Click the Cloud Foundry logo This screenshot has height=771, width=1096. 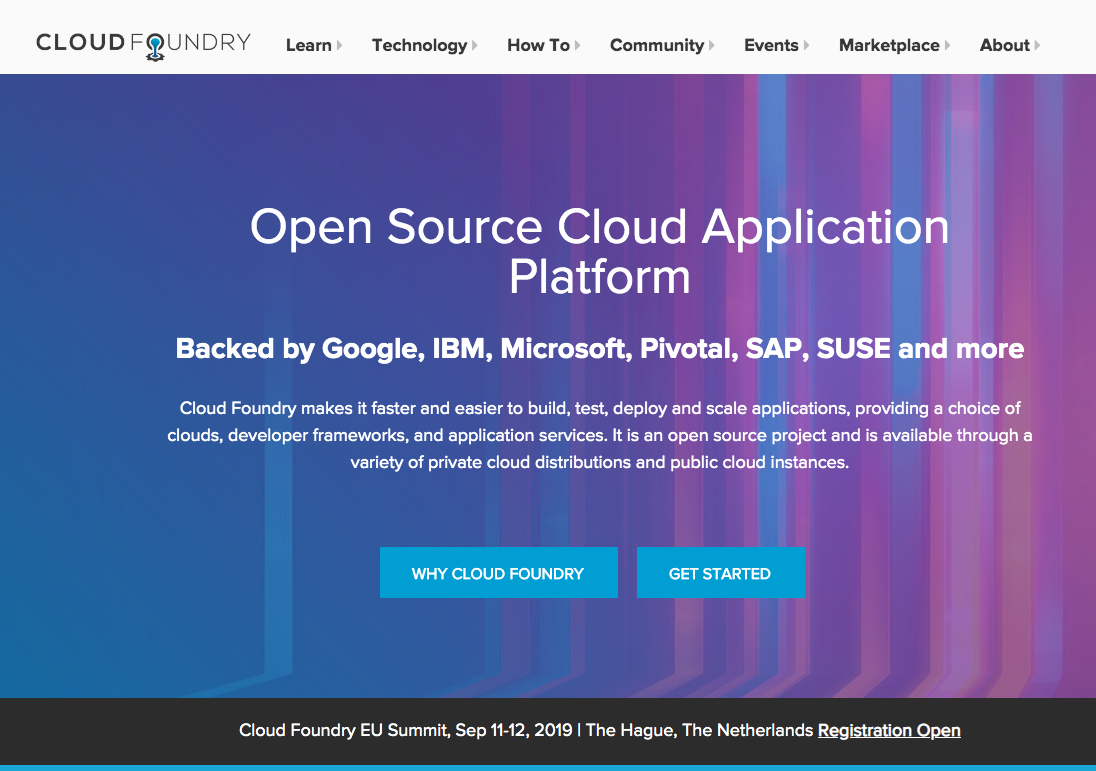pos(143,45)
